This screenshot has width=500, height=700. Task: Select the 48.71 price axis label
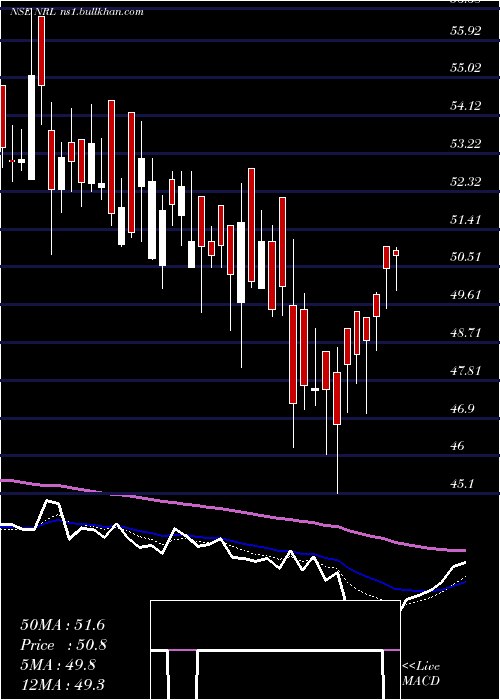pyautogui.click(x=466, y=333)
